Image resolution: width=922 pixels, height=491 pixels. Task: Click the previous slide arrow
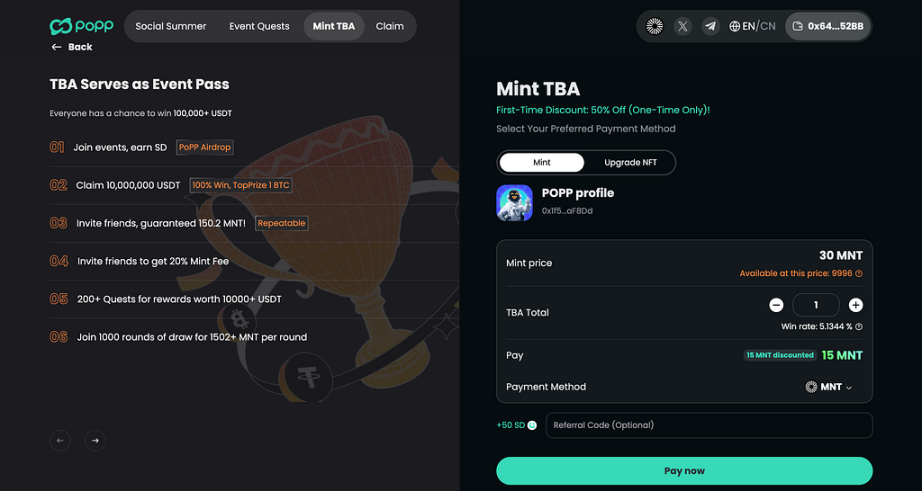60,440
